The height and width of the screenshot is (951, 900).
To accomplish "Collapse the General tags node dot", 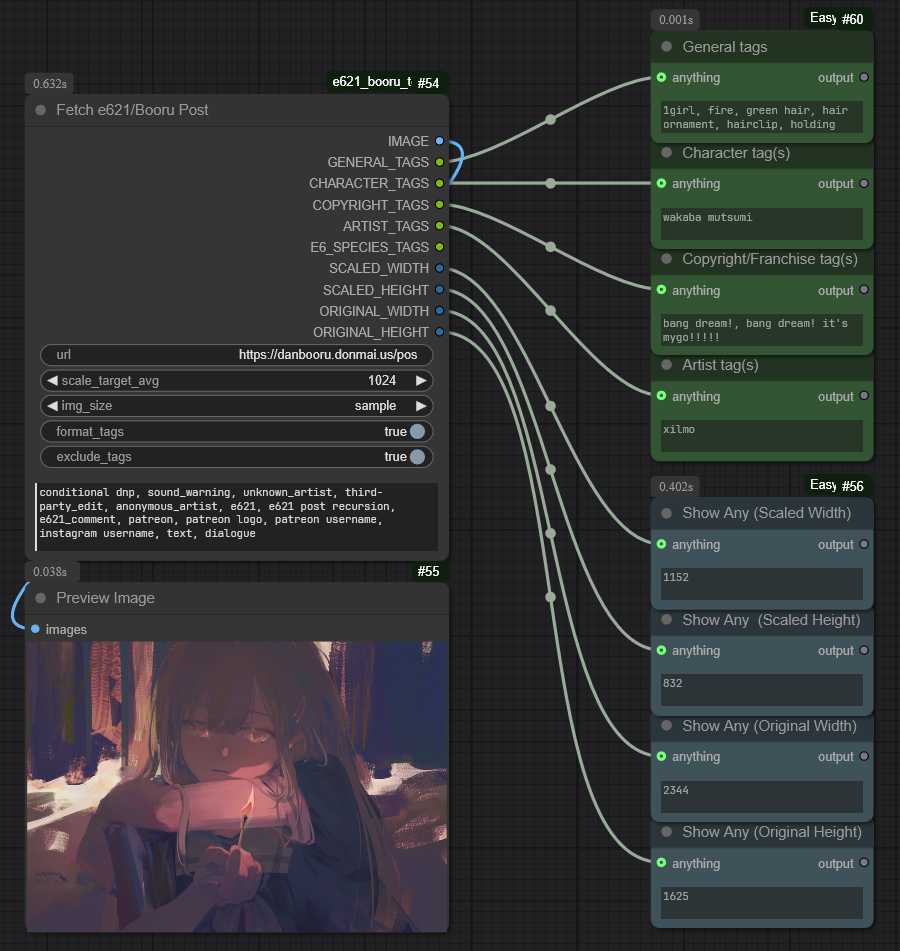I will pos(667,47).
